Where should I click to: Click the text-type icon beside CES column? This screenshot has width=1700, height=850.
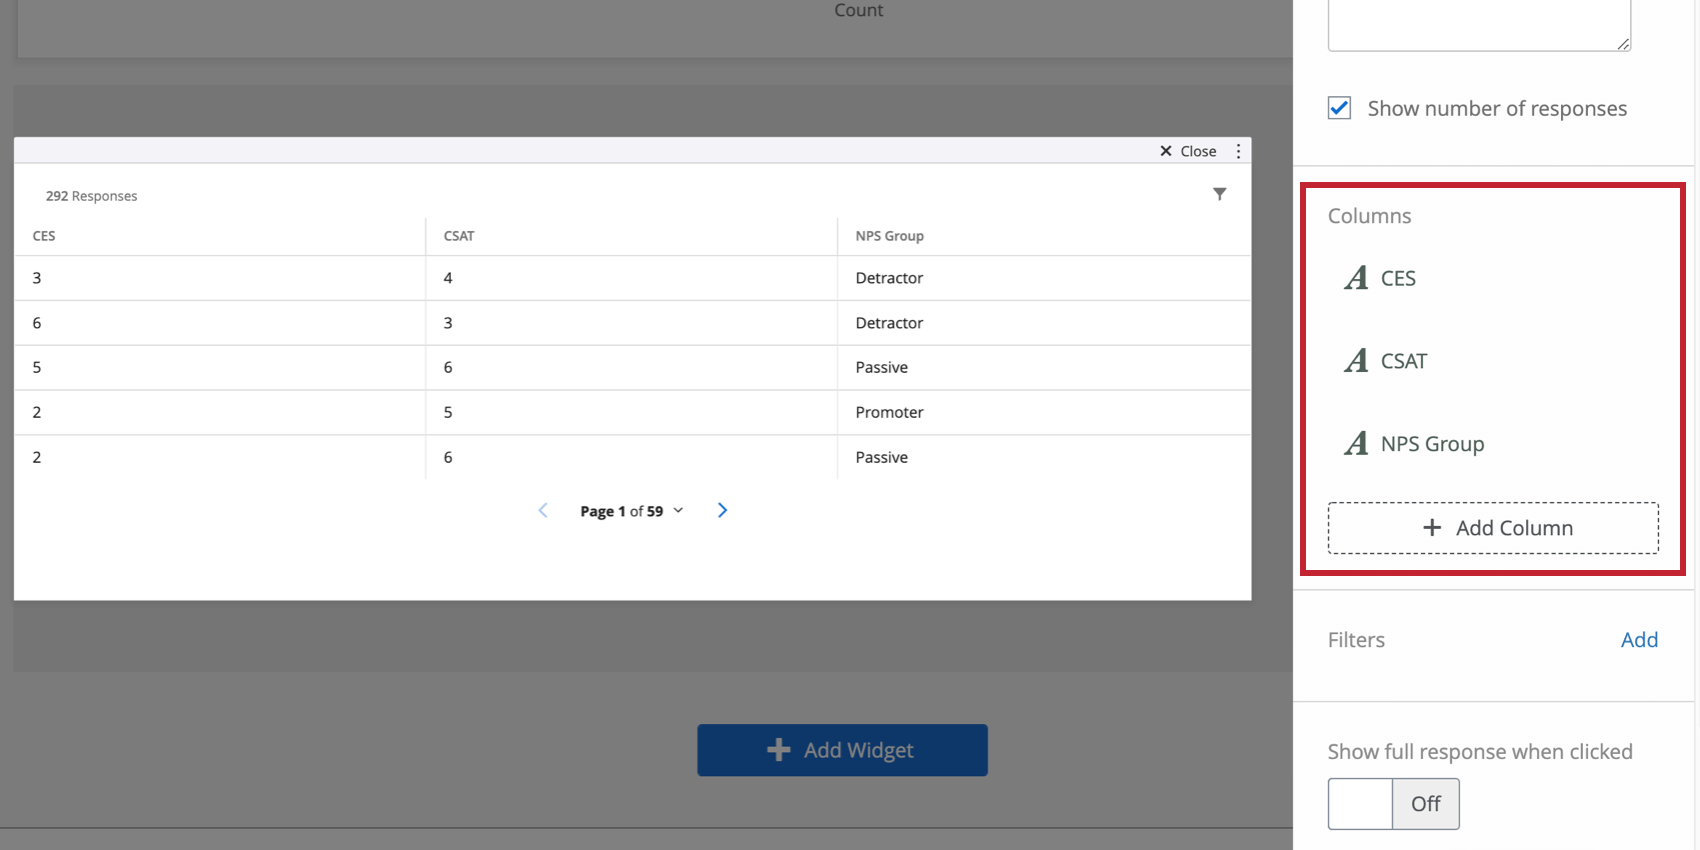1356,278
